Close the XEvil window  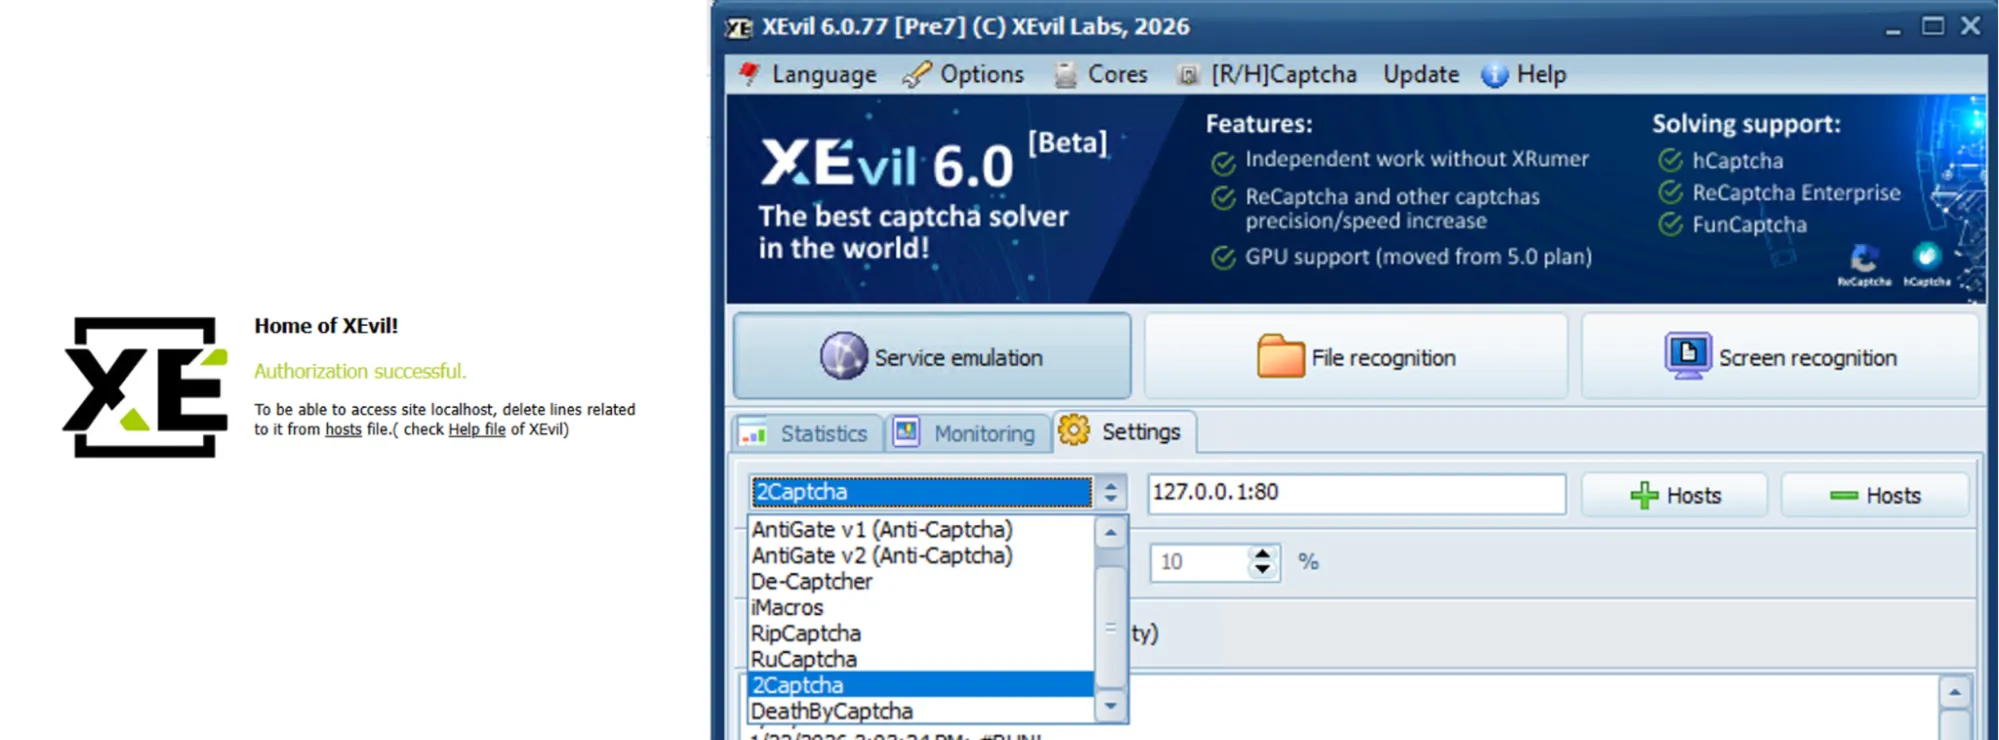1970,26
